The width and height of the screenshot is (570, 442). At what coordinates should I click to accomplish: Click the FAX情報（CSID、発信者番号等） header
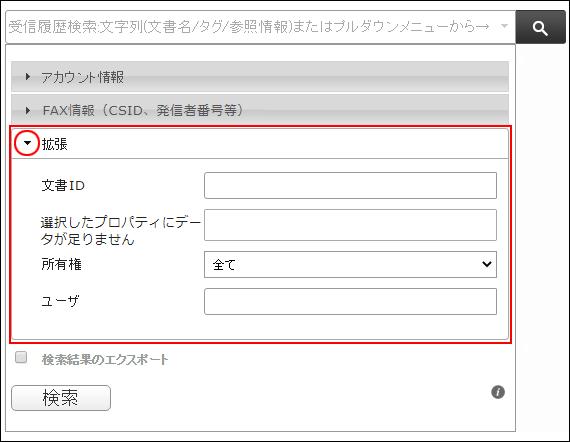click(143, 110)
